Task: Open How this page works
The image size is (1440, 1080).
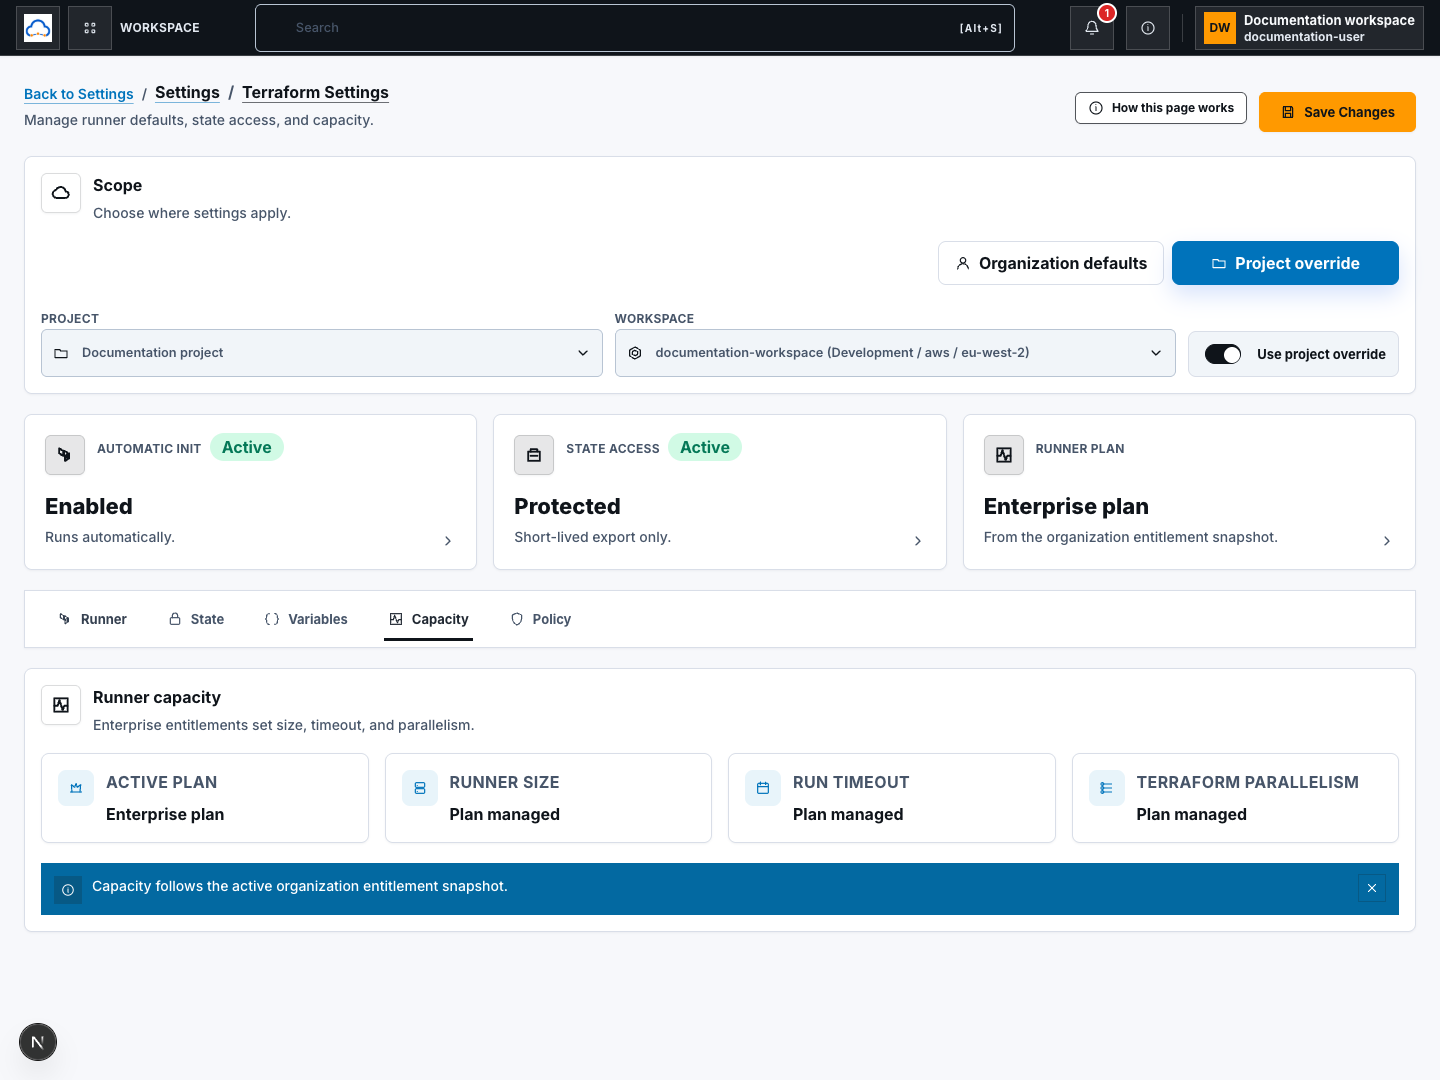Action: coord(1161,108)
